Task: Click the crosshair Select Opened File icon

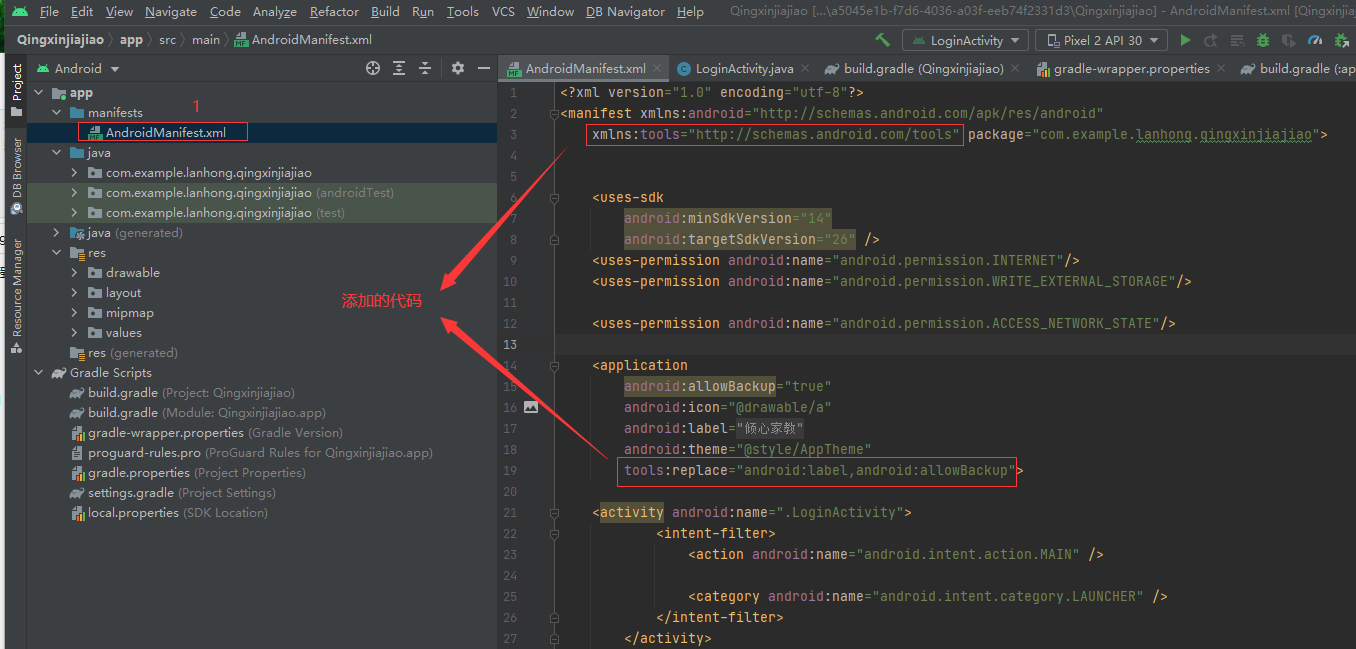Action: (x=373, y=68)
